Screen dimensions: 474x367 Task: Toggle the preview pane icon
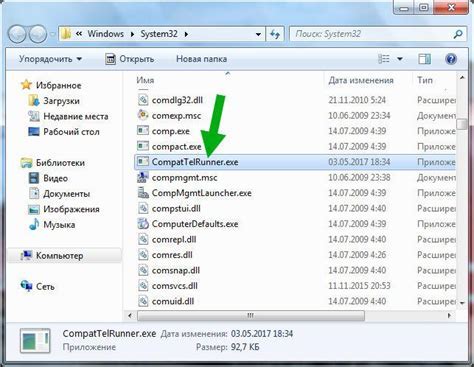[x=424, y=59]
